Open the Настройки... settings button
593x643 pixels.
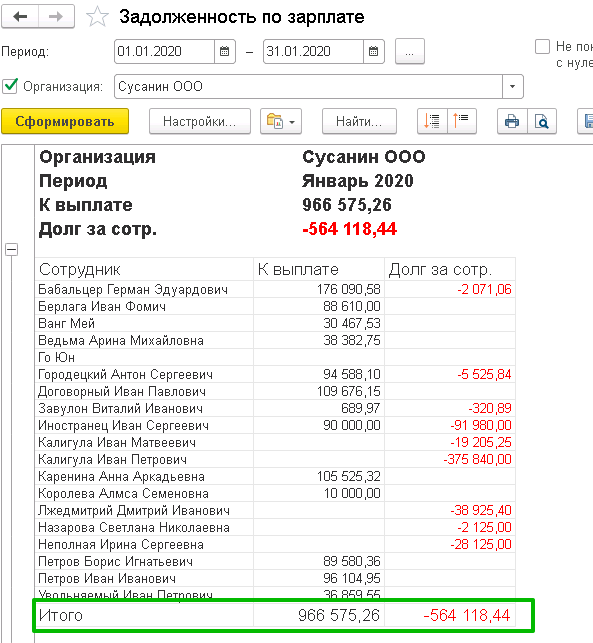pos(200,121)
